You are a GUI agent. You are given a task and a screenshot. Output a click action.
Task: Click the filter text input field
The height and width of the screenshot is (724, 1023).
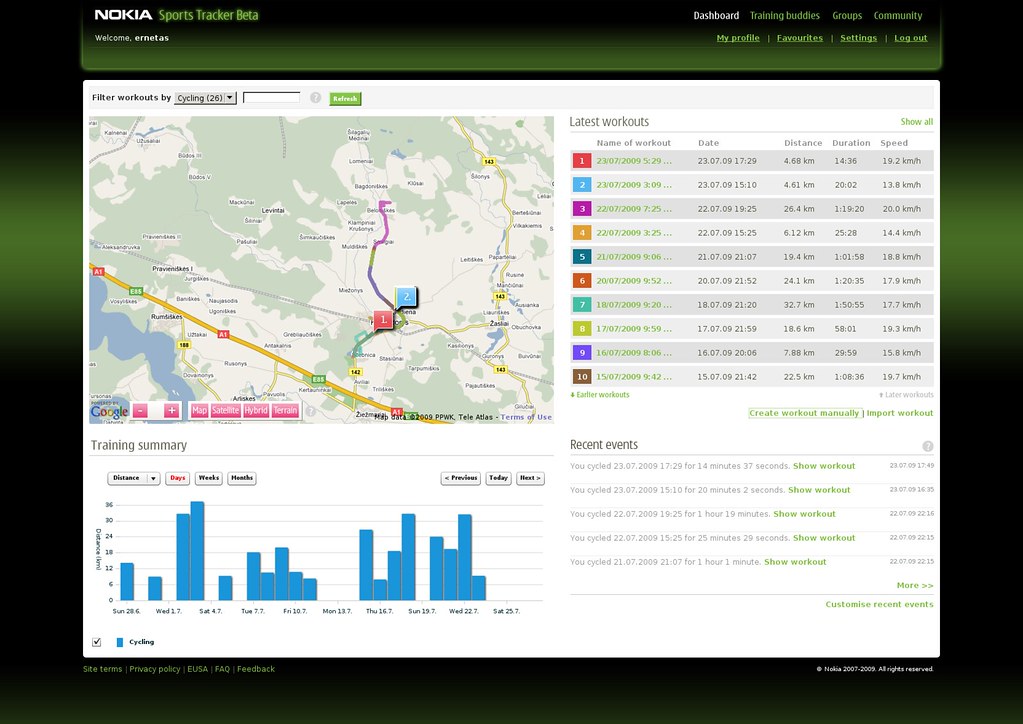click(271, 97)
